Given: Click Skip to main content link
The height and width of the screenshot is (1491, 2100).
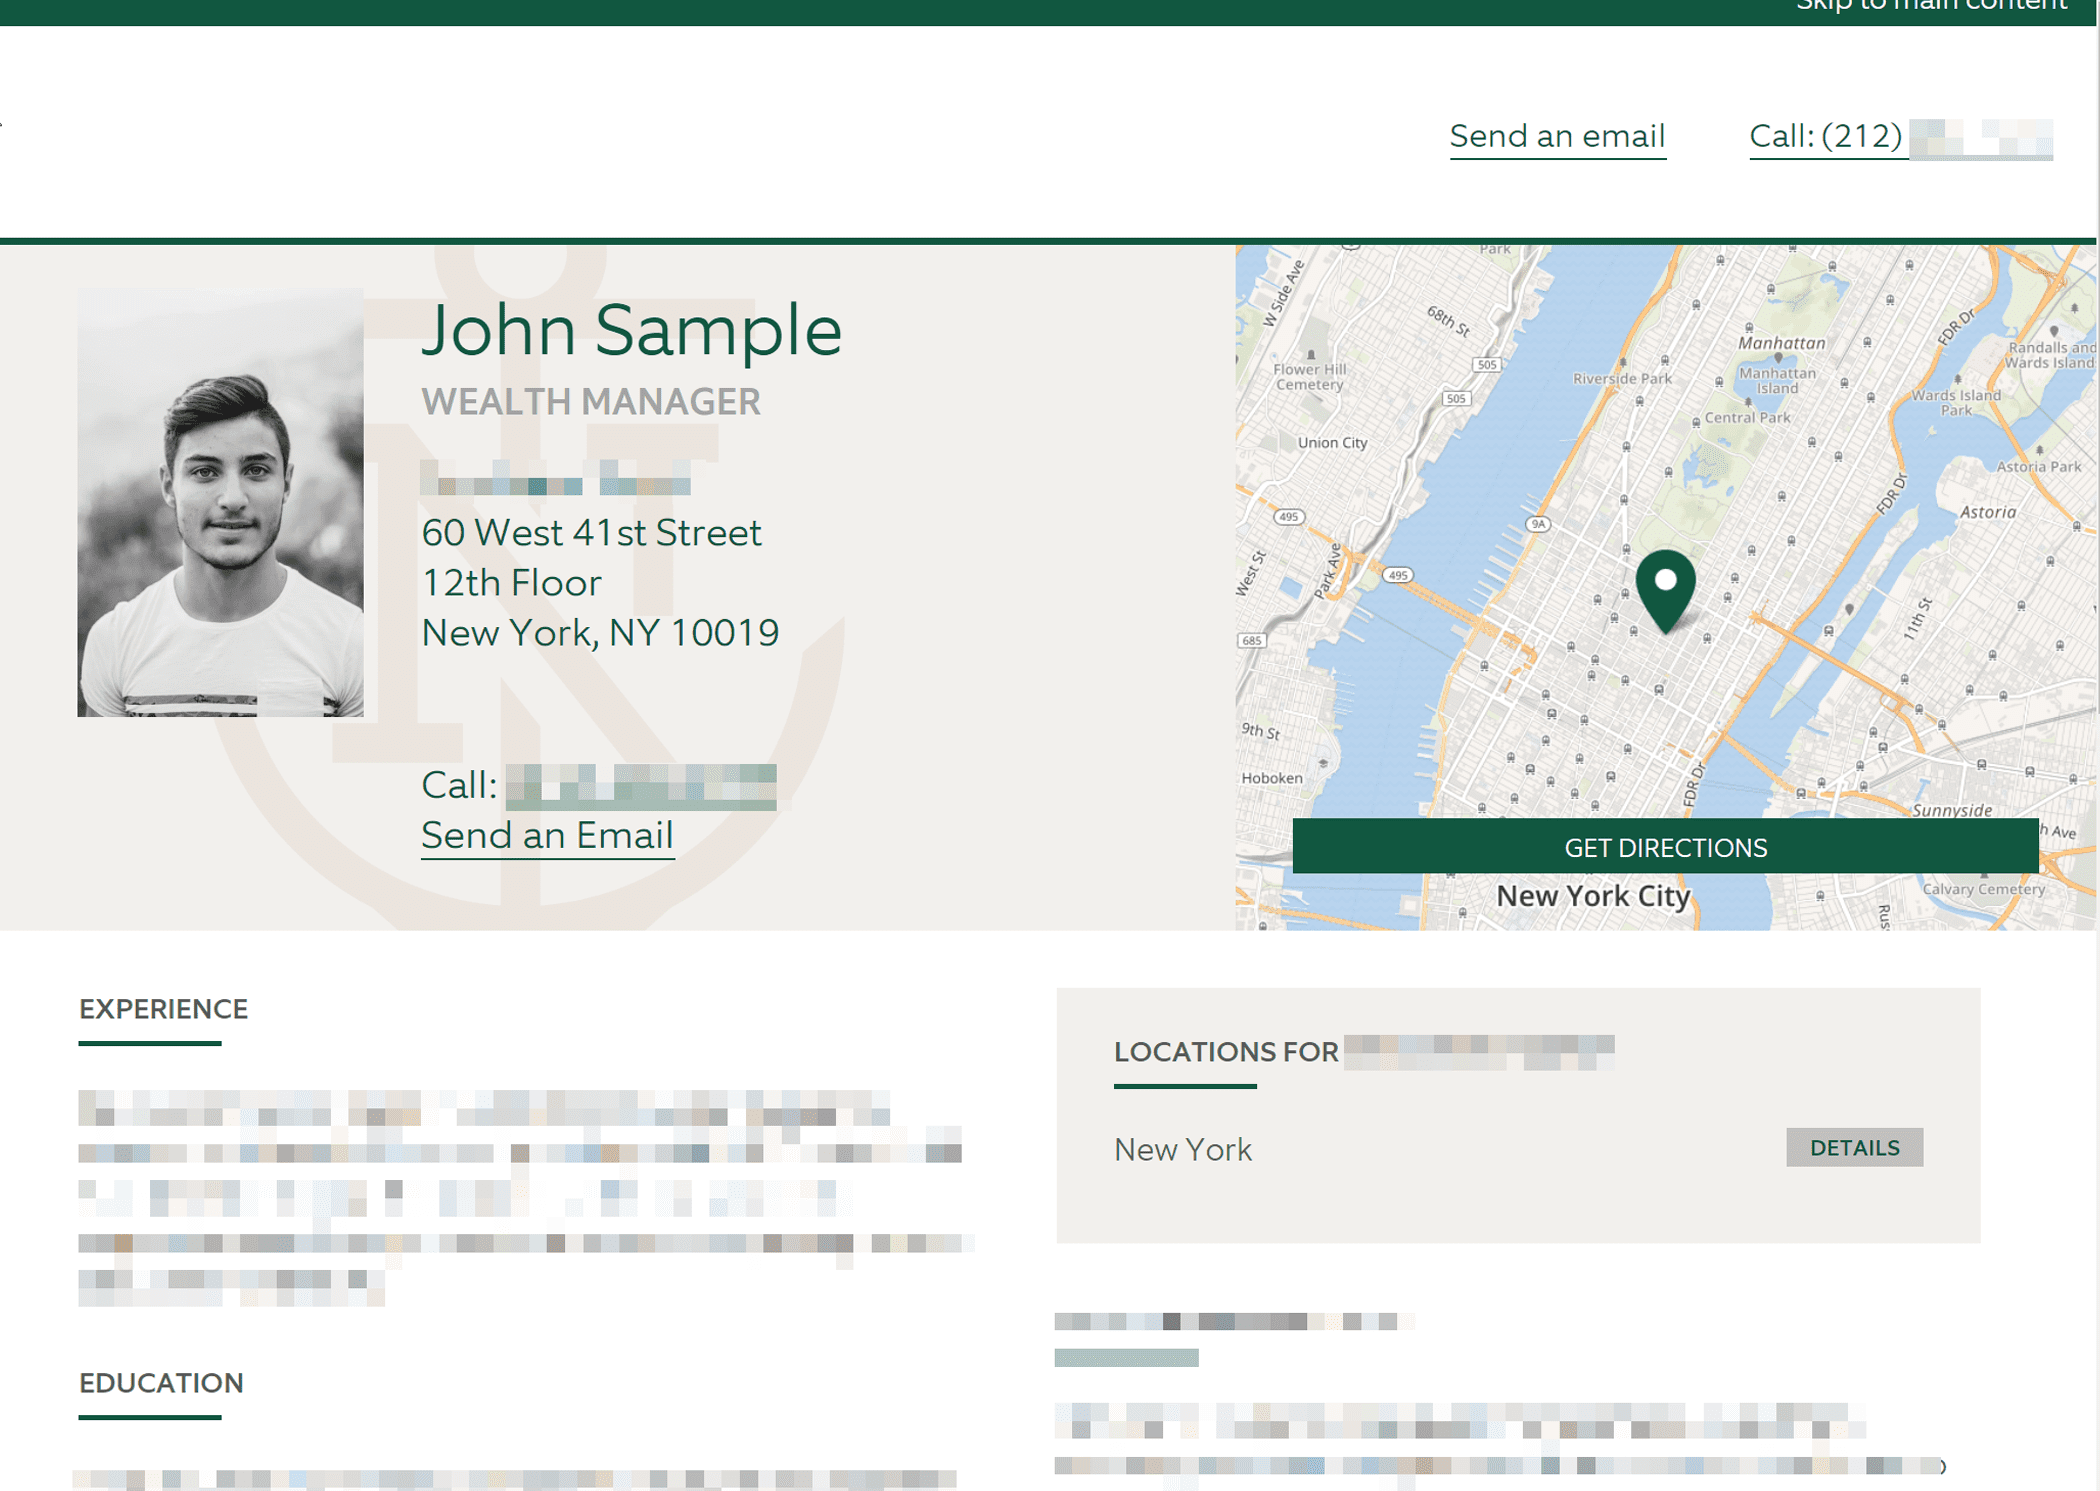Looking at the screenshot, I should [1930, 6].
